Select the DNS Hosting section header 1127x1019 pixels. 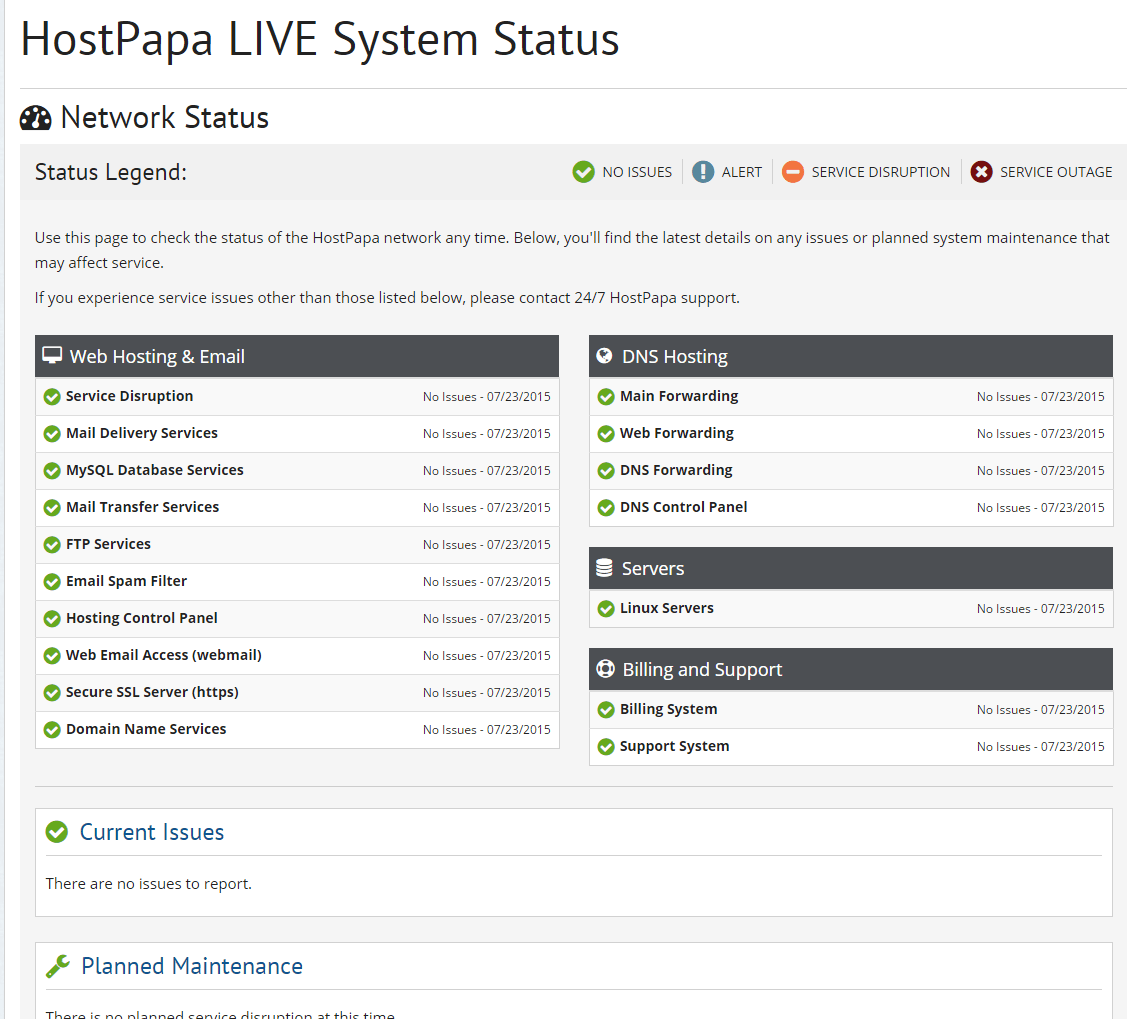pyautogui.click(x=851, y=356)
